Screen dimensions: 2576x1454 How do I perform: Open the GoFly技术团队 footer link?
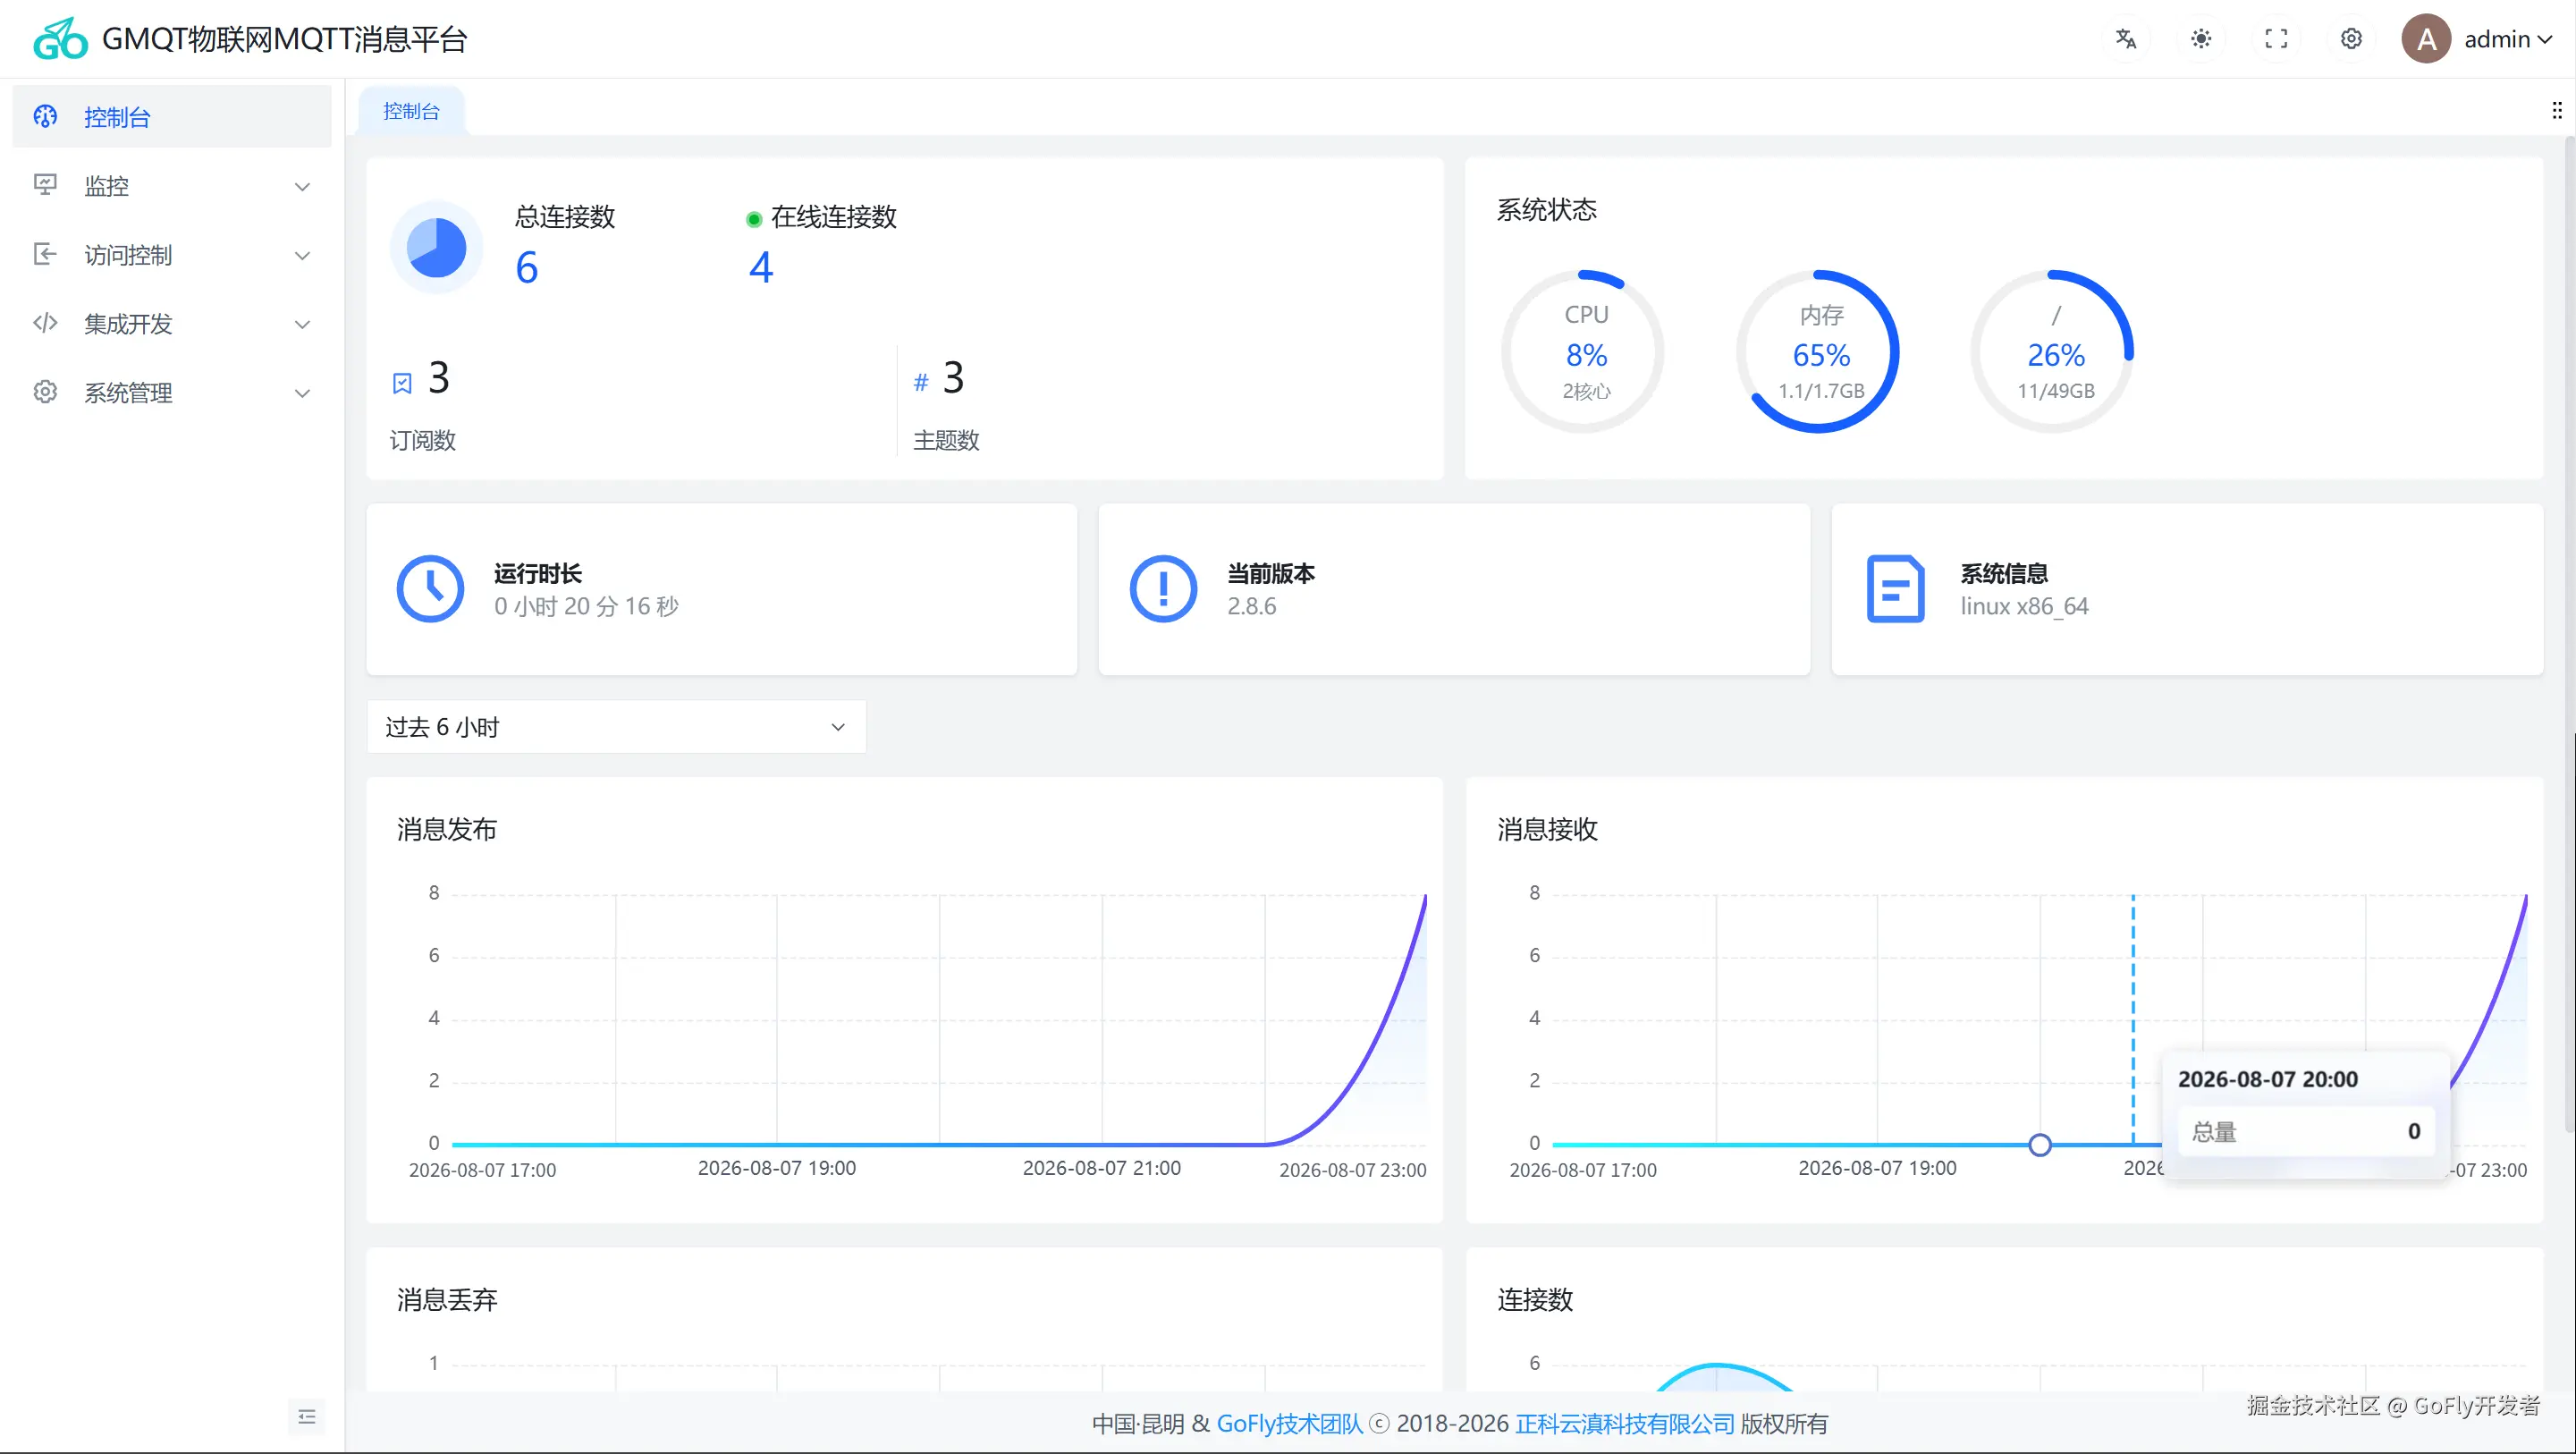[x=1289, y=1424]
